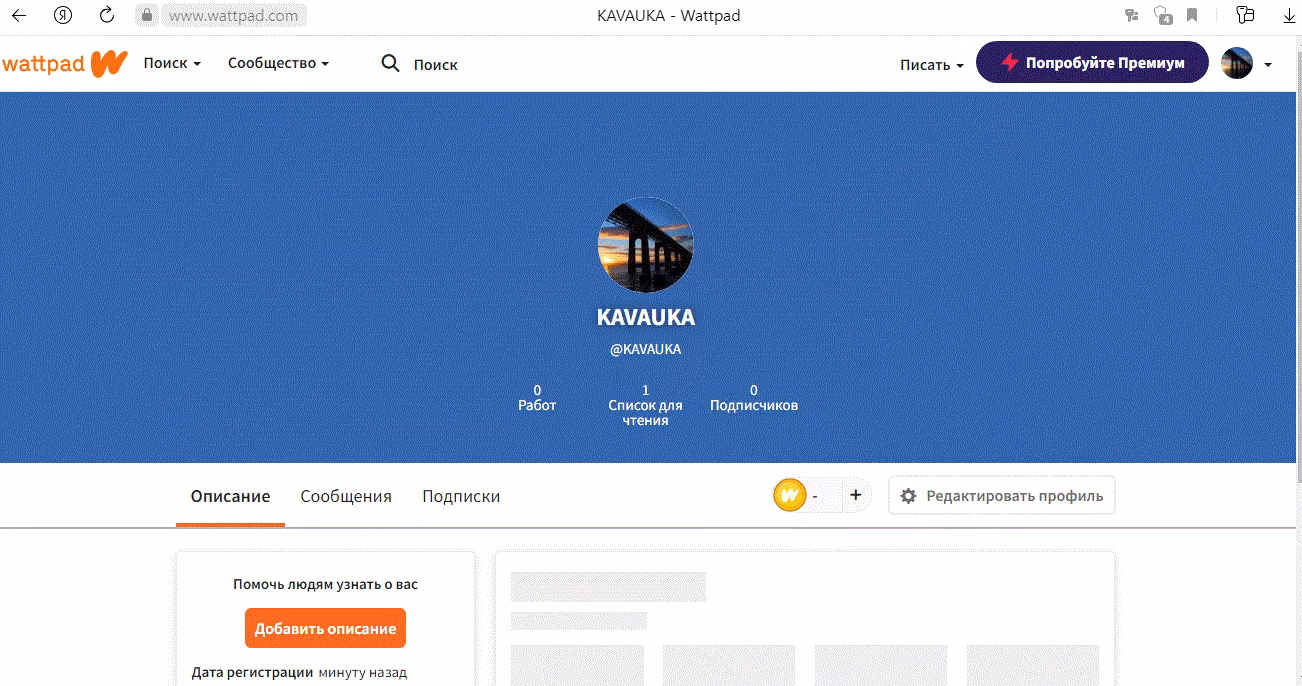Open the Yandex home button

tap(63, 15)
